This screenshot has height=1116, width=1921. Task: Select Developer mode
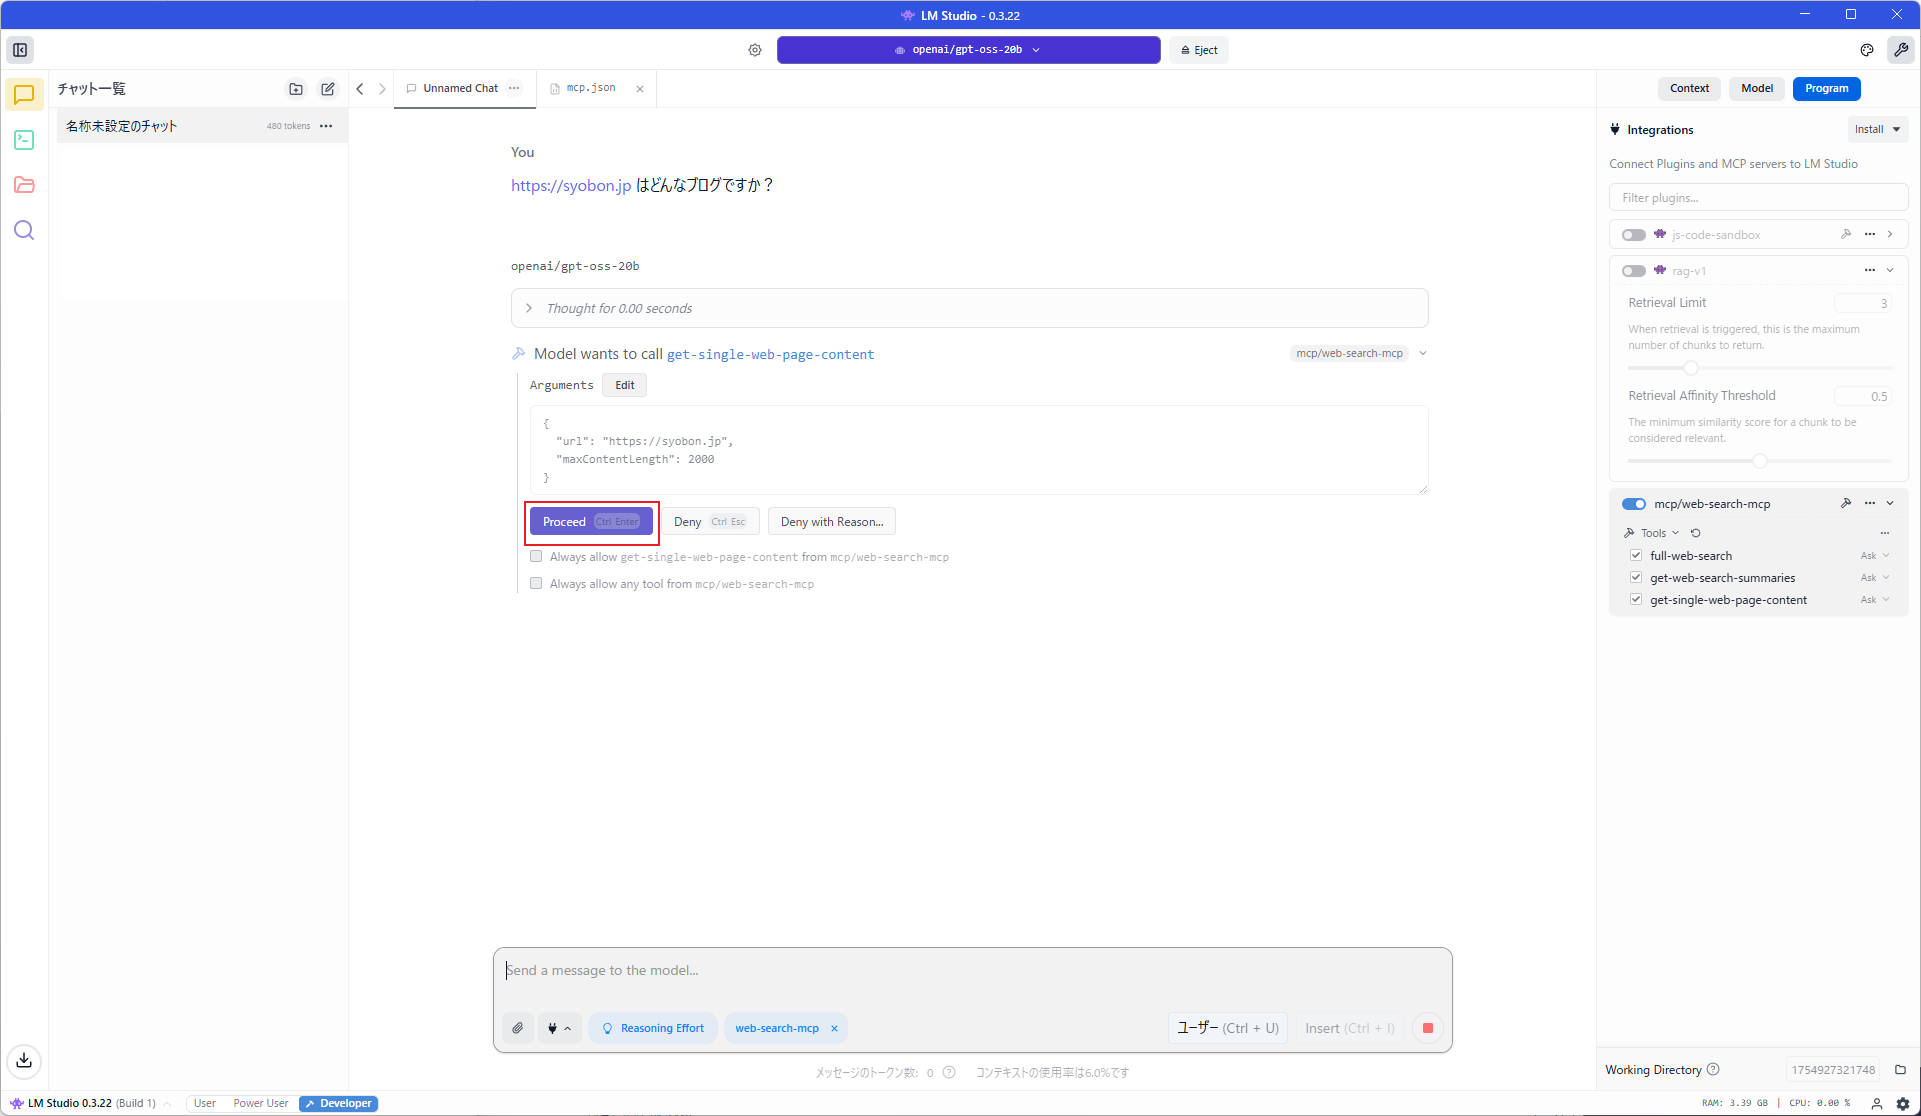pyautogui.click(x=338, y=1103)
